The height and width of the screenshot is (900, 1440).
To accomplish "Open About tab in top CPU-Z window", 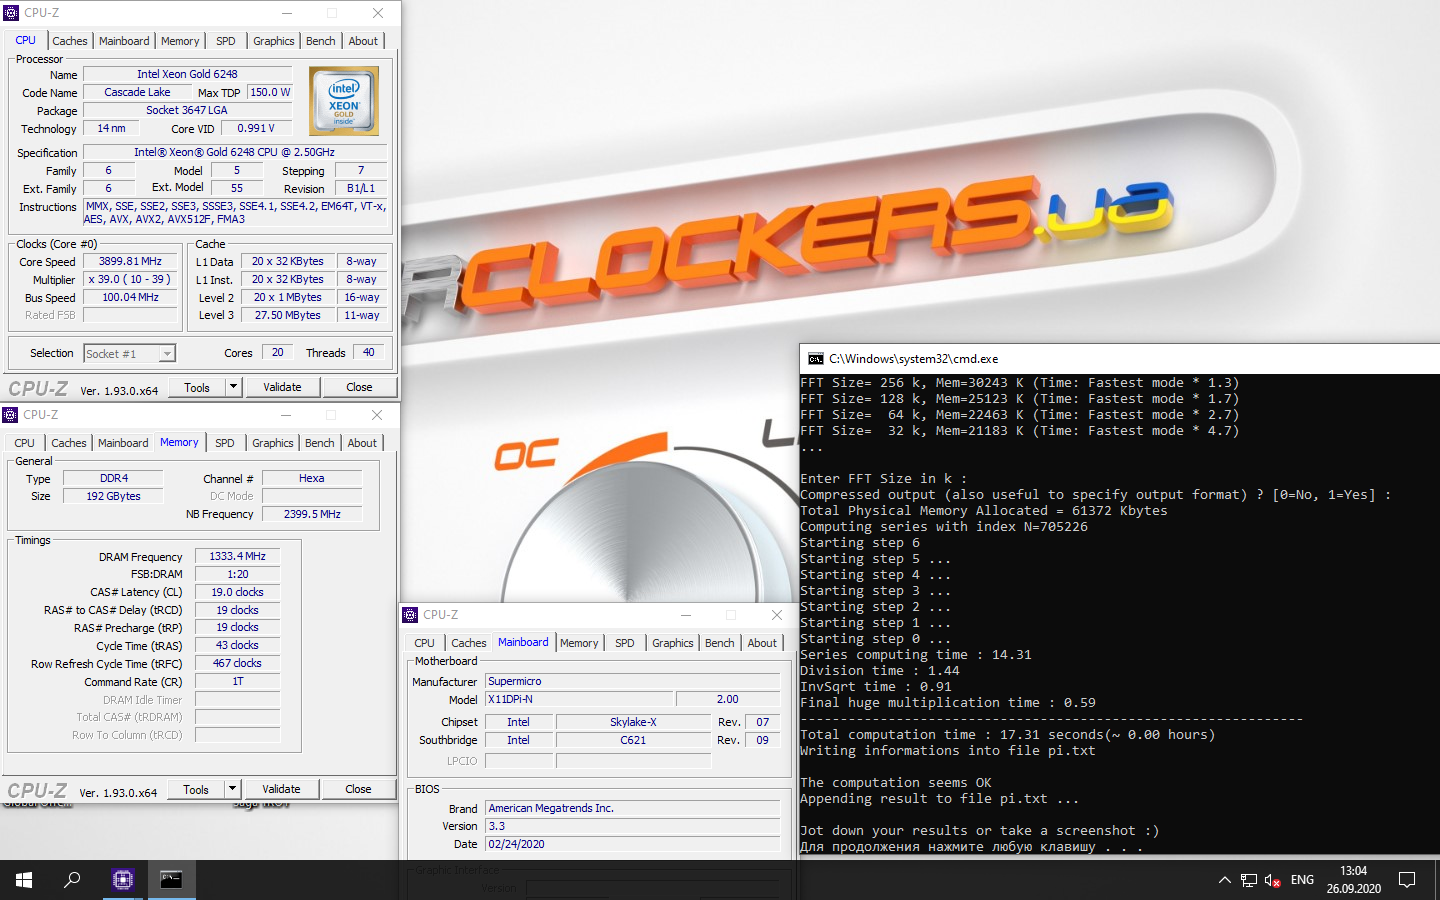I will (x=363, y=41).
